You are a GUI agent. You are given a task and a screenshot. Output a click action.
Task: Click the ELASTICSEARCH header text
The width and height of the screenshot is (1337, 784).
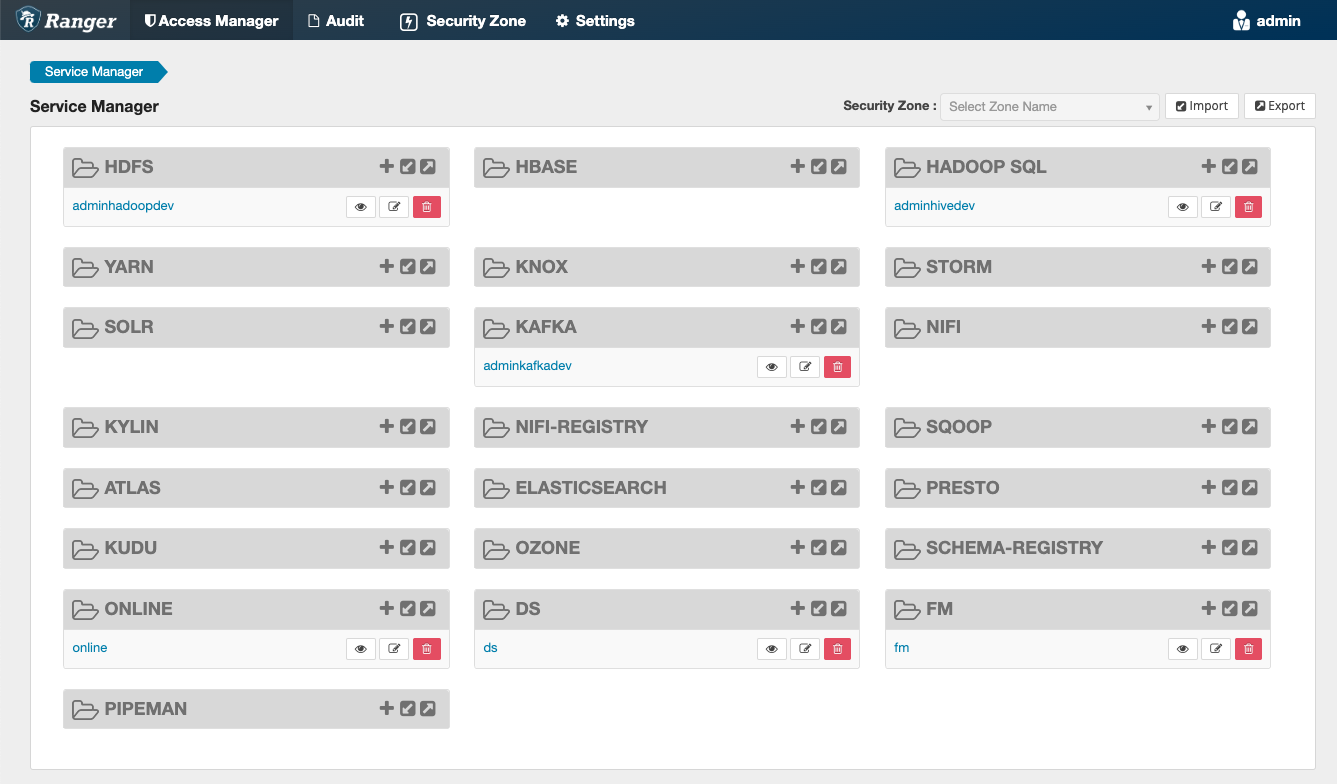point(590,488)
